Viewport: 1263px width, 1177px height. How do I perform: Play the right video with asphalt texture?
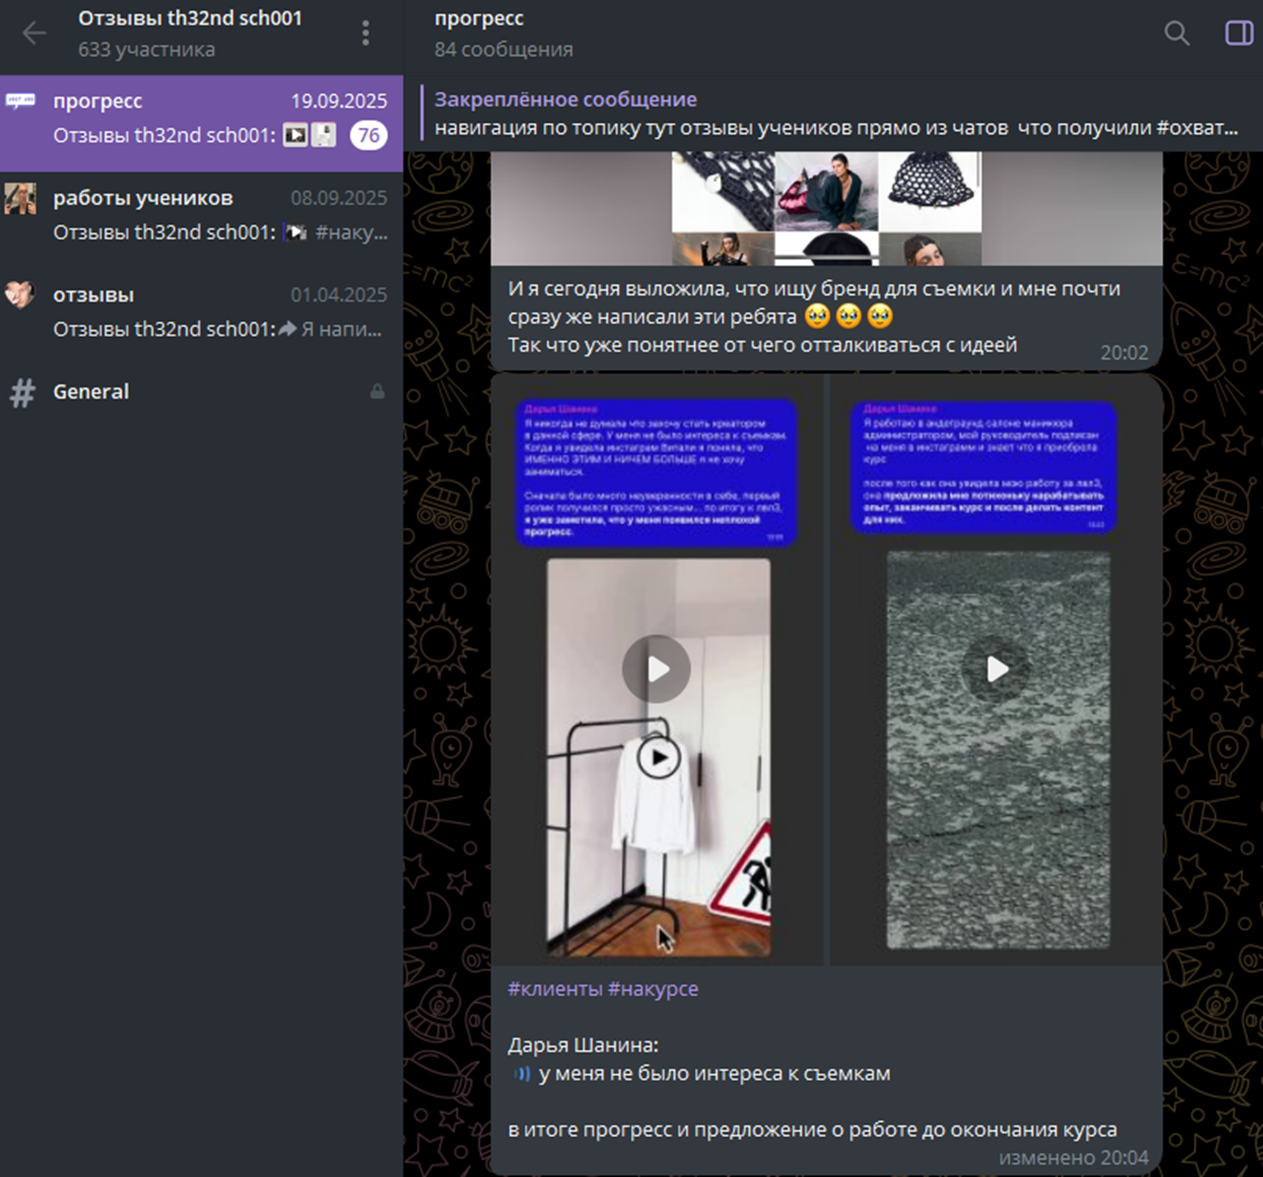997,669
